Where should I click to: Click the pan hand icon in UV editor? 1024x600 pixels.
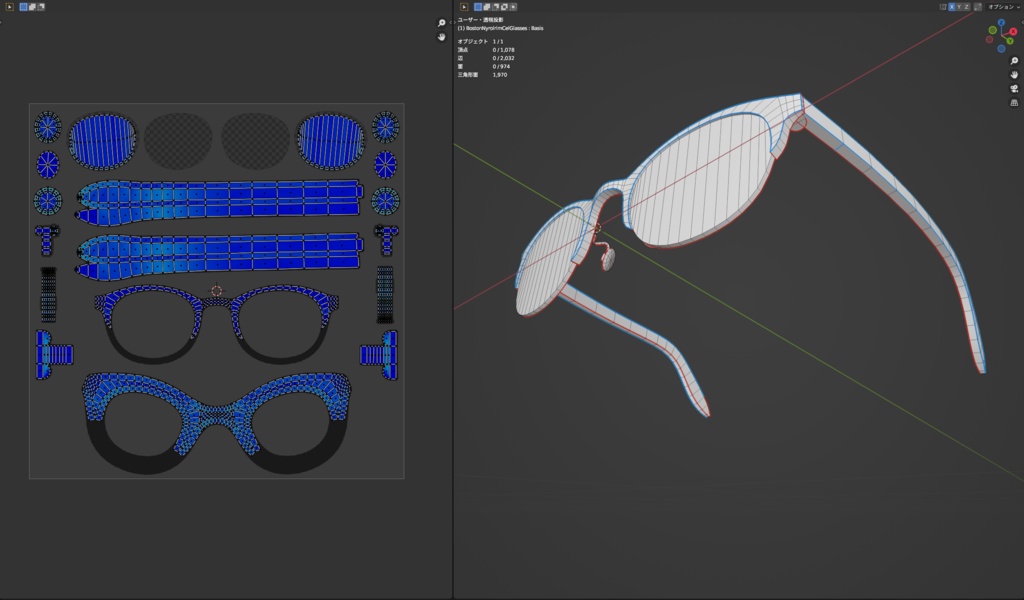point(442,37)
